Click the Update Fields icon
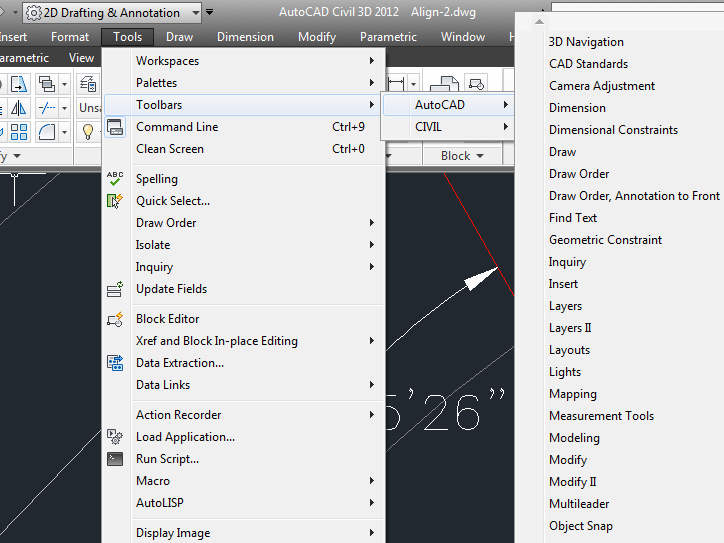 115,289
